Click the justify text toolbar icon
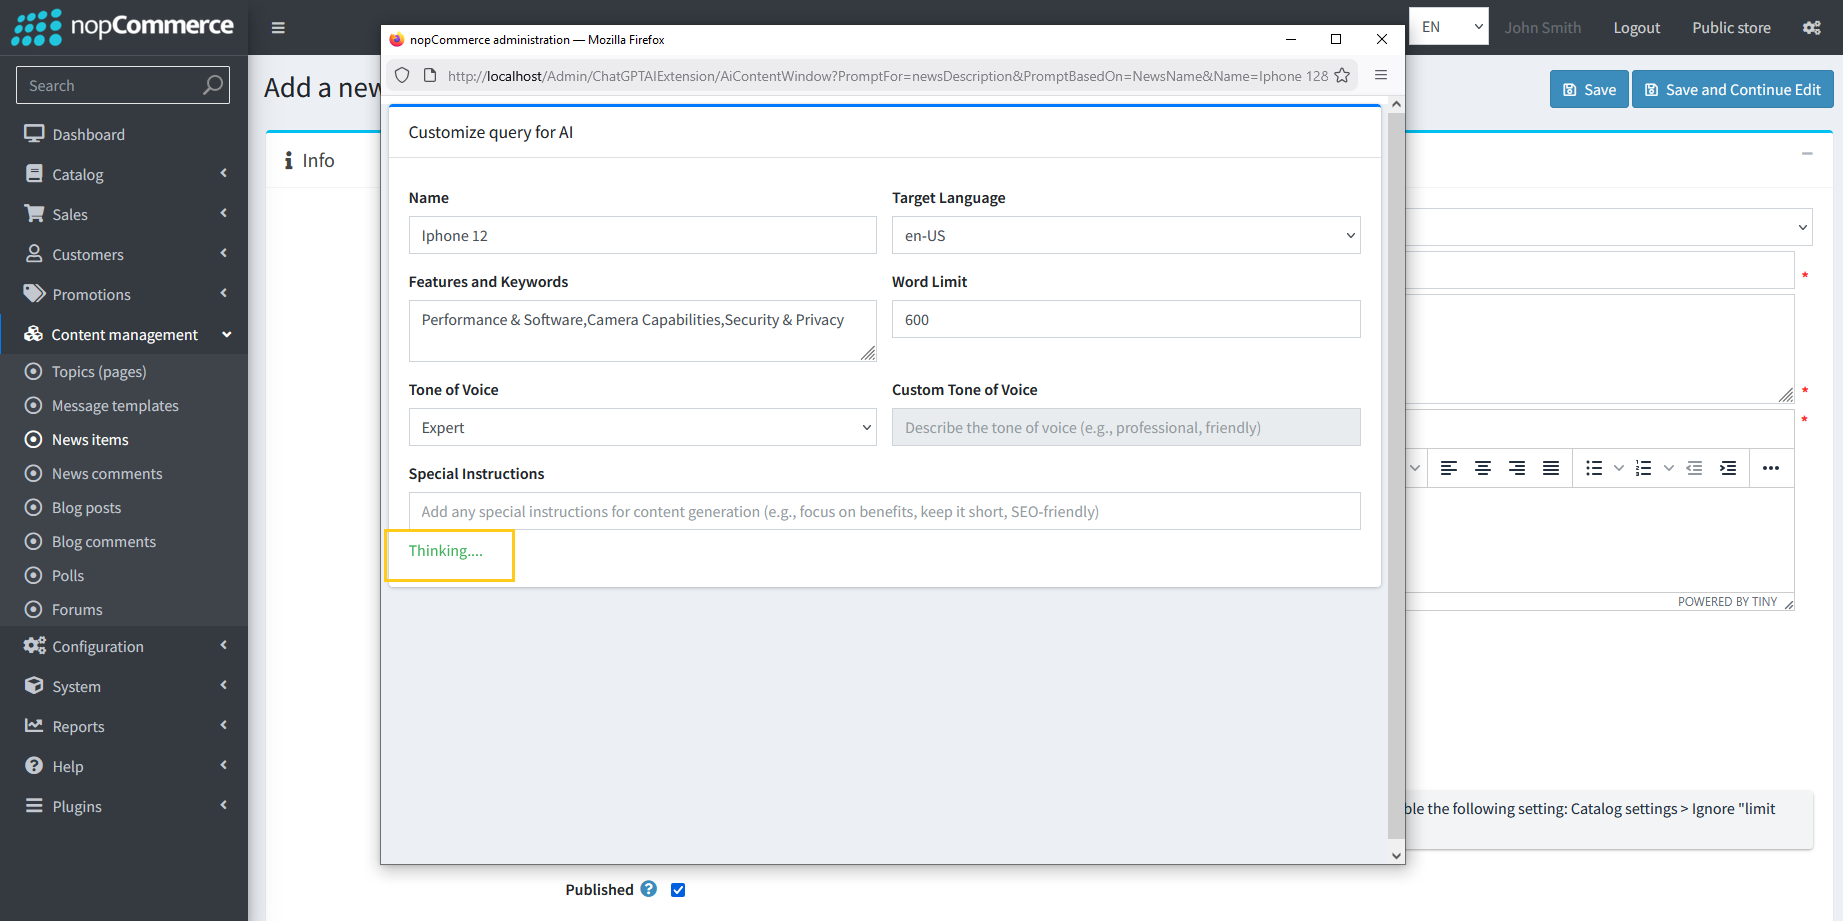The image size is (1843, 921). tap(1551, 468)
